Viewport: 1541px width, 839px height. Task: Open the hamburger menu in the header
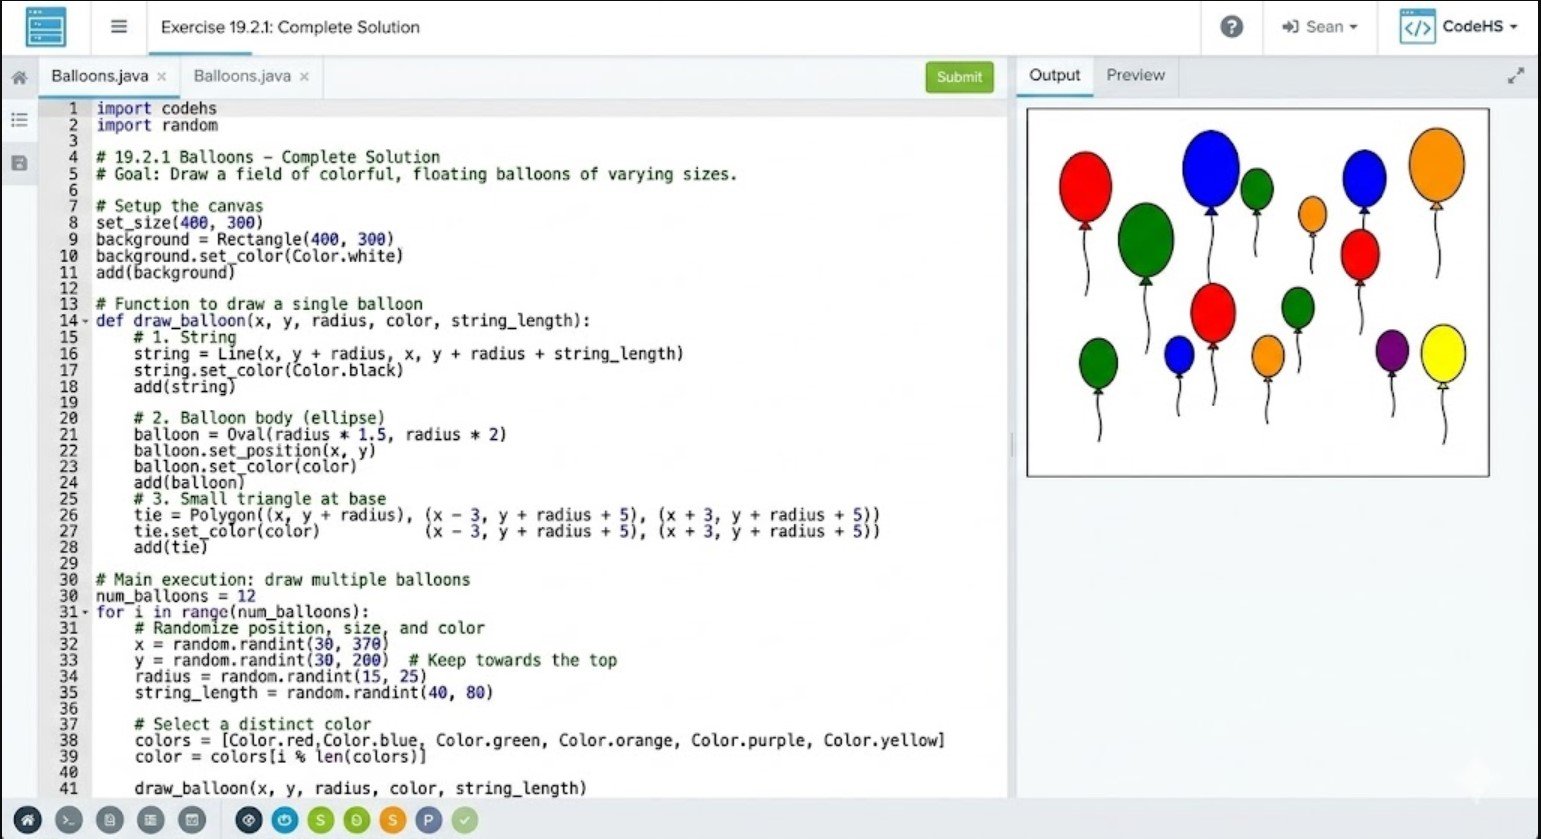click(119, 27)
